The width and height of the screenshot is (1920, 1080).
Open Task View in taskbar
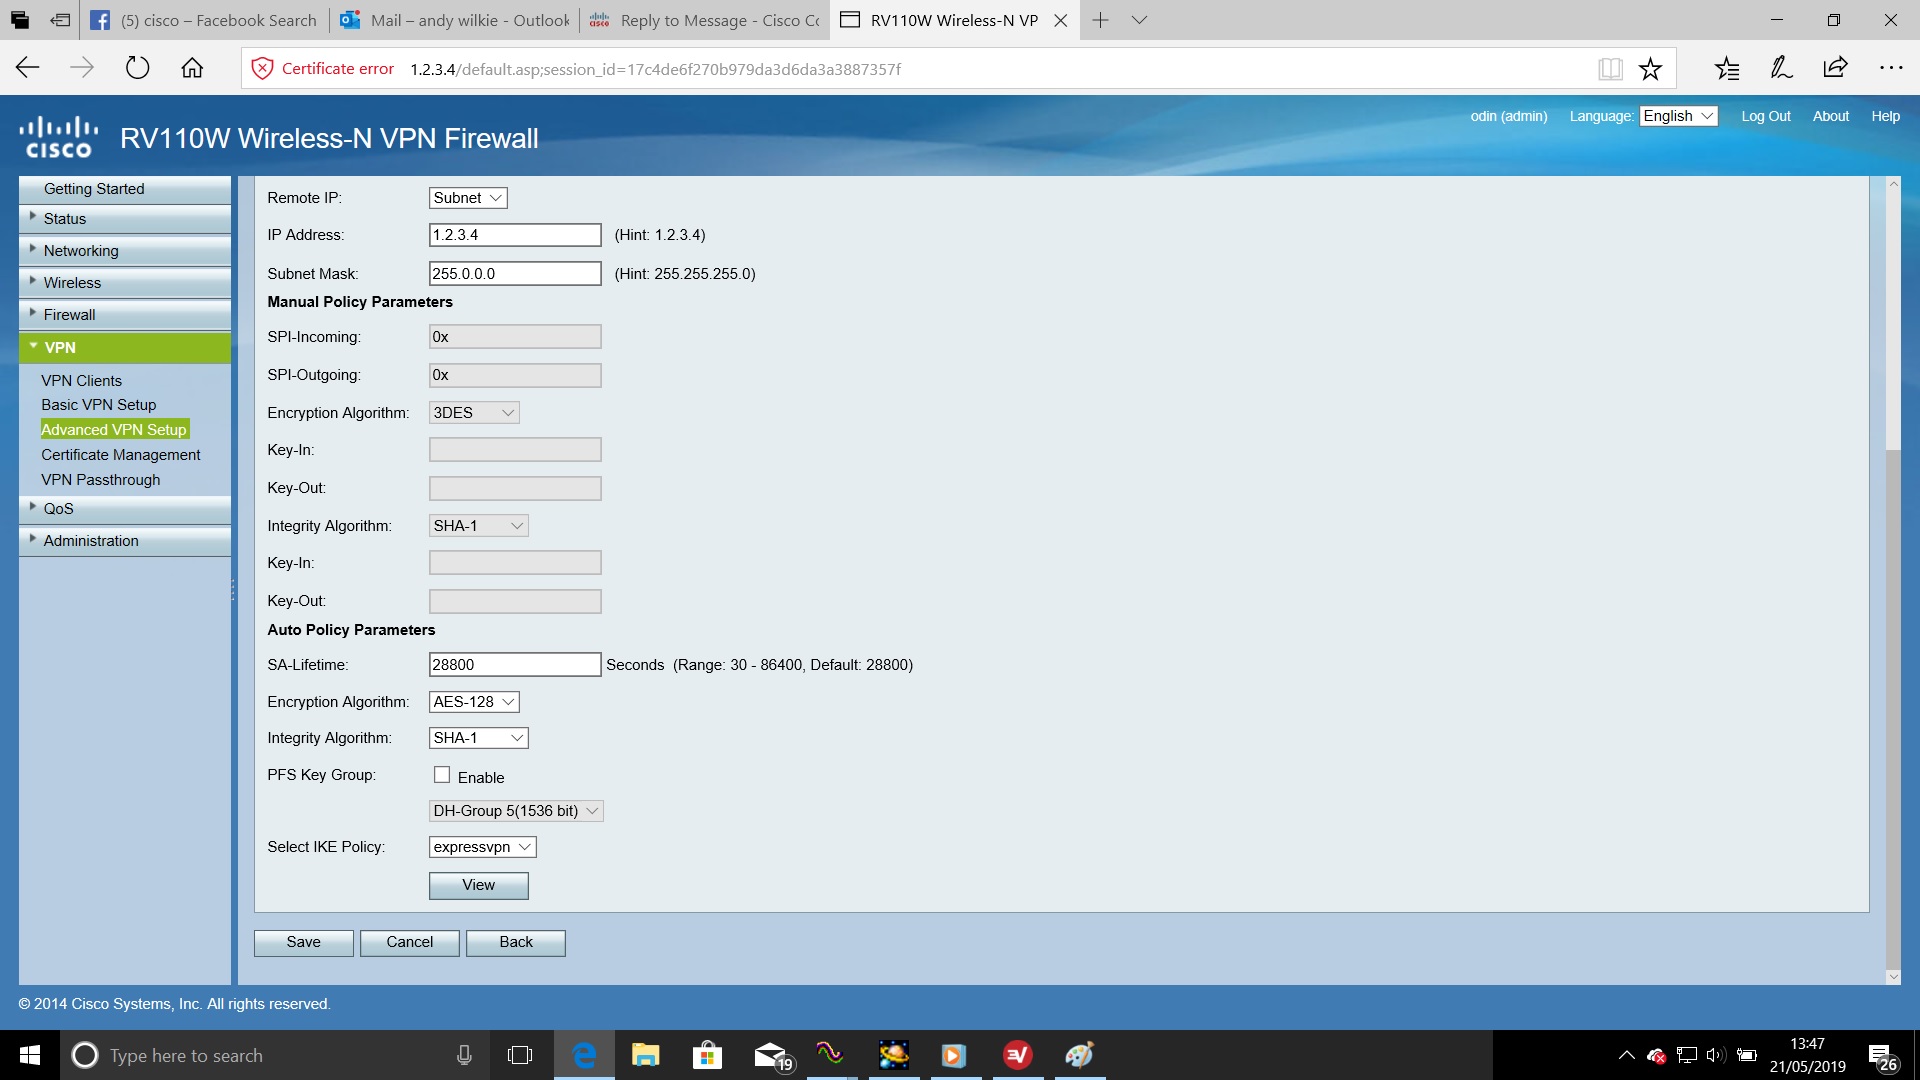[x=520, y=1055]
